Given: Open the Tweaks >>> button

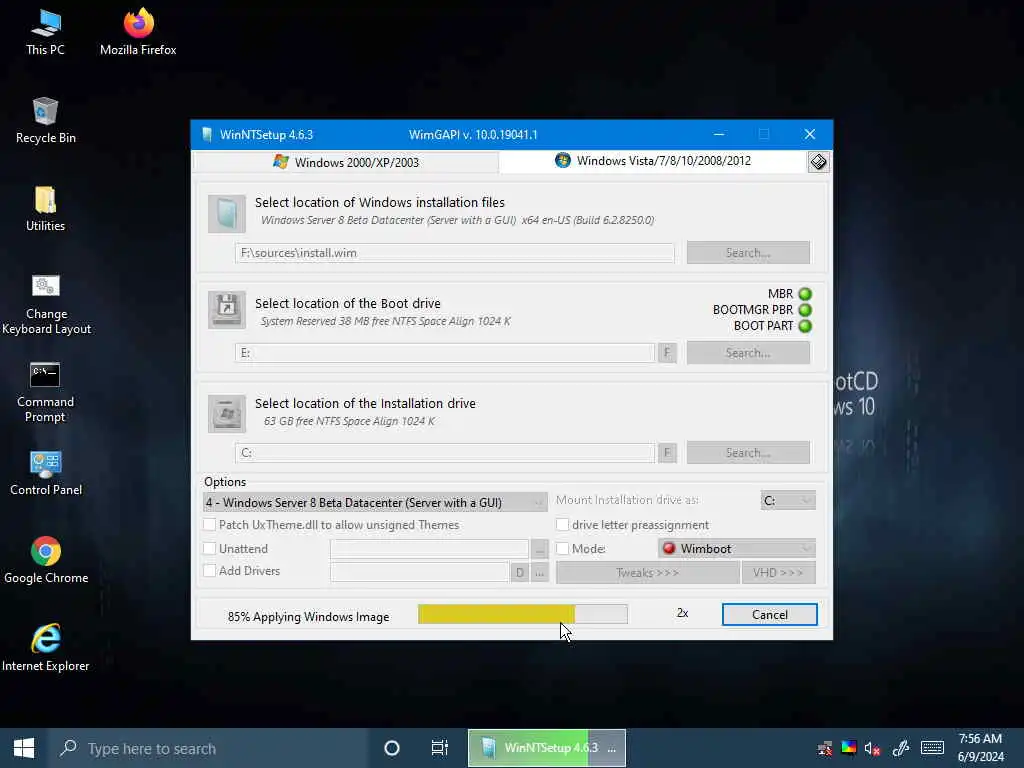Looking at the screenshot, I should (648, 573).
